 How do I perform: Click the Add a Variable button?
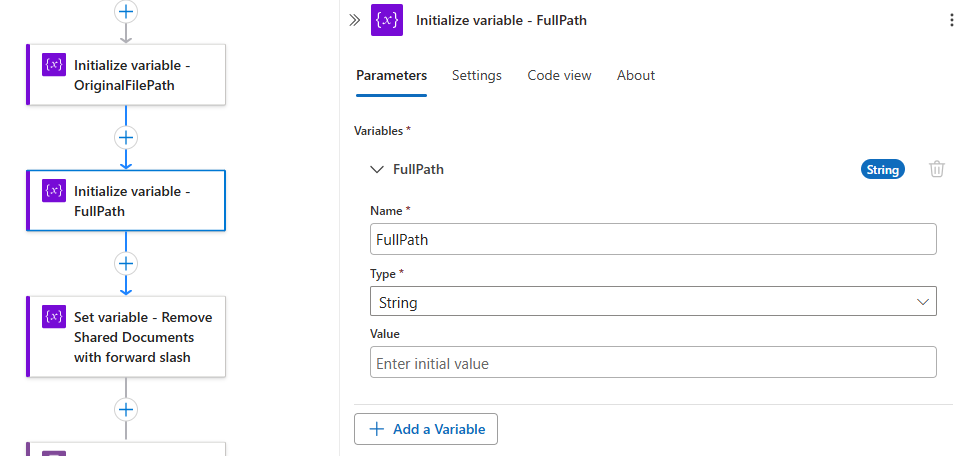tap(426, 429)
